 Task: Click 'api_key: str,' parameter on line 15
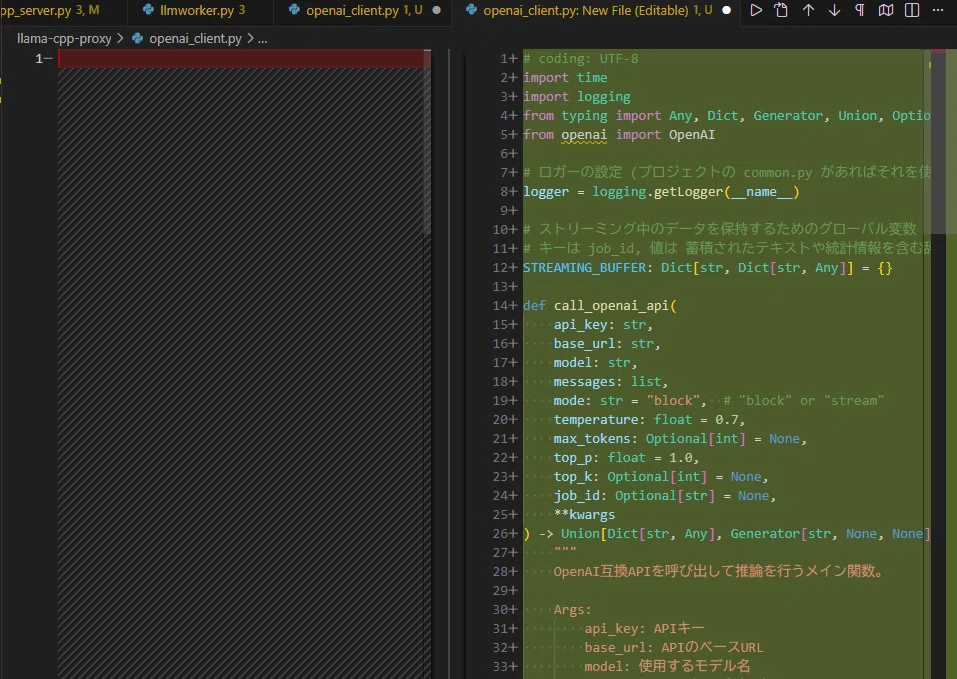[x=603, y=325]
